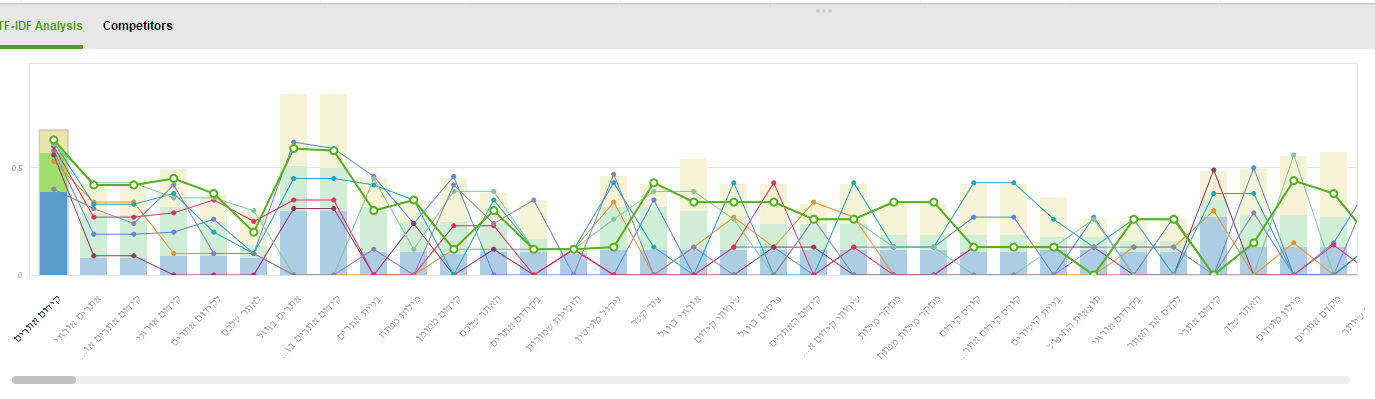Click the horizontal chart scrollbar thumb
Screen dimensions: 1375x399
point(44,380)
